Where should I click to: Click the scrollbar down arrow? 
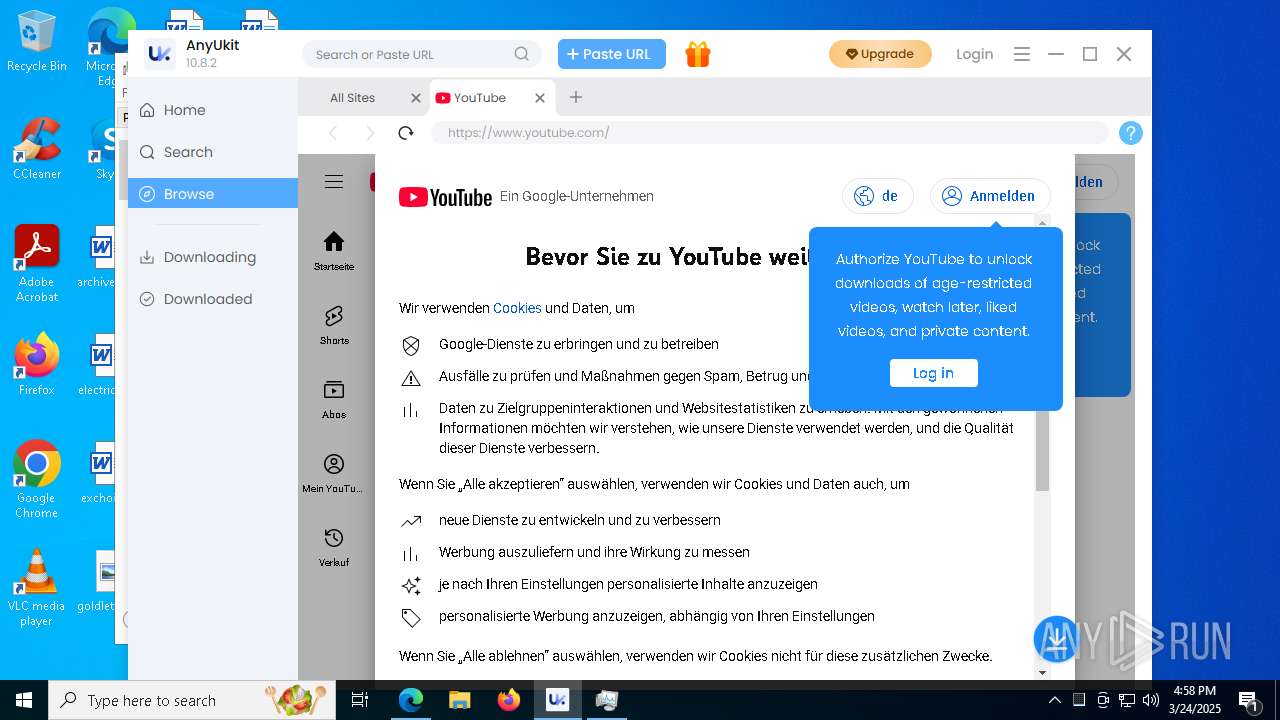click(x=1043, y=672)
